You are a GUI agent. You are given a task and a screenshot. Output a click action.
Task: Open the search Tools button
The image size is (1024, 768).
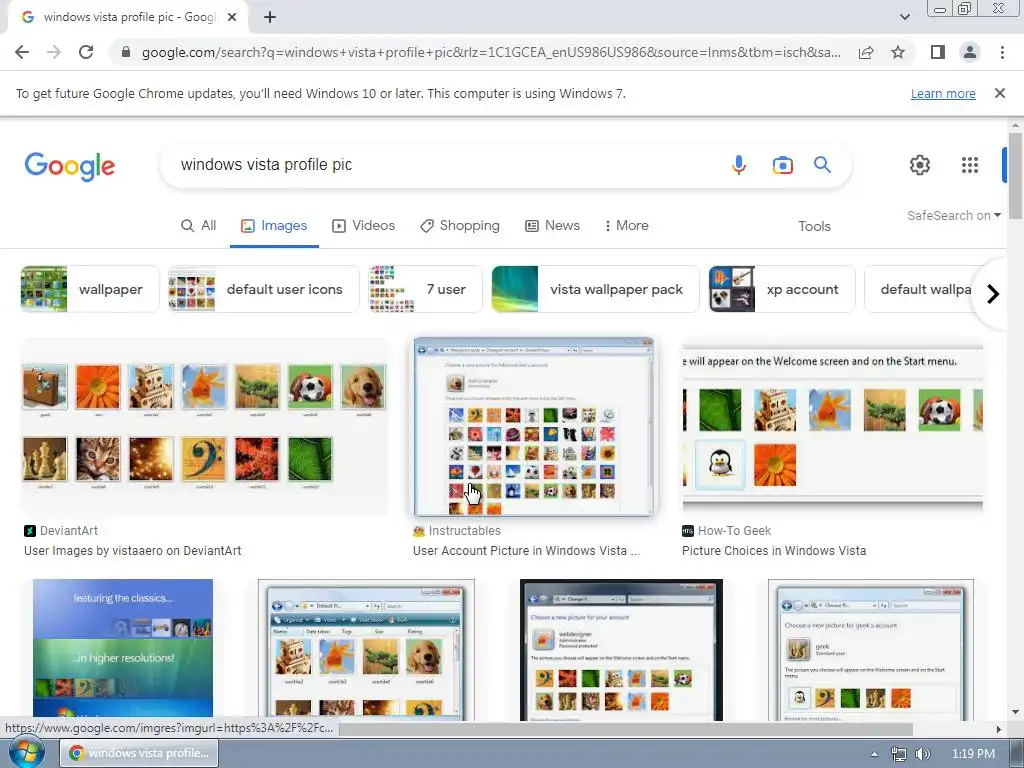click(814, 227)
